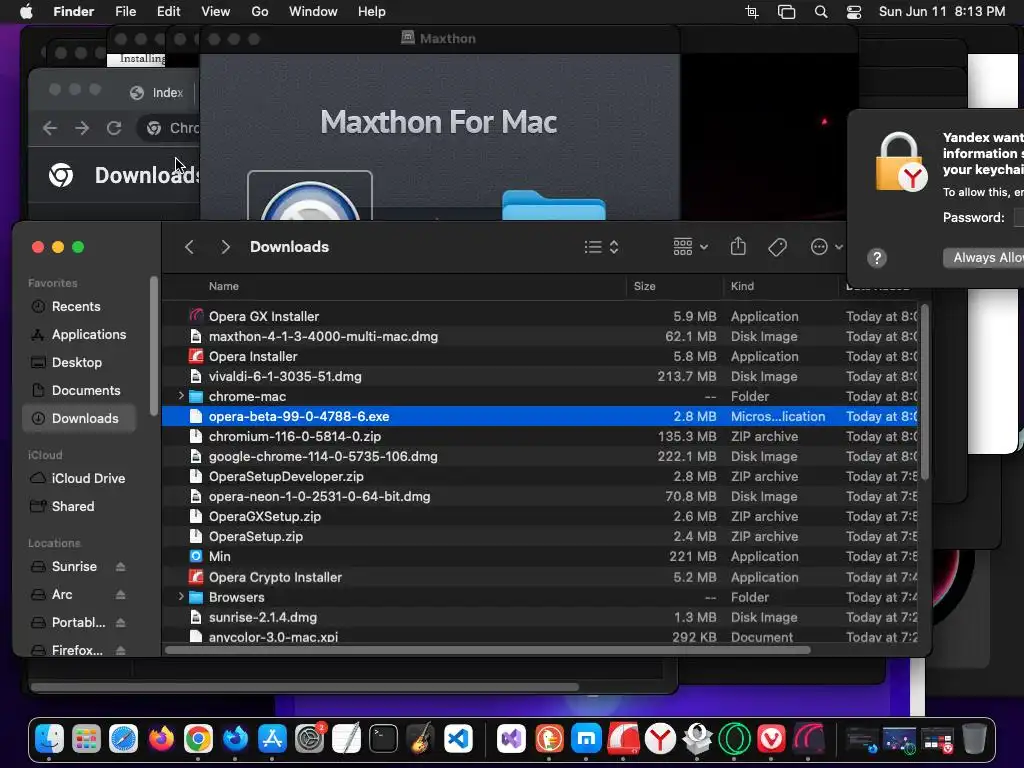Open the File menu in menu bar
Screen dimensions: 1024x768
click(x=125, y=12)
